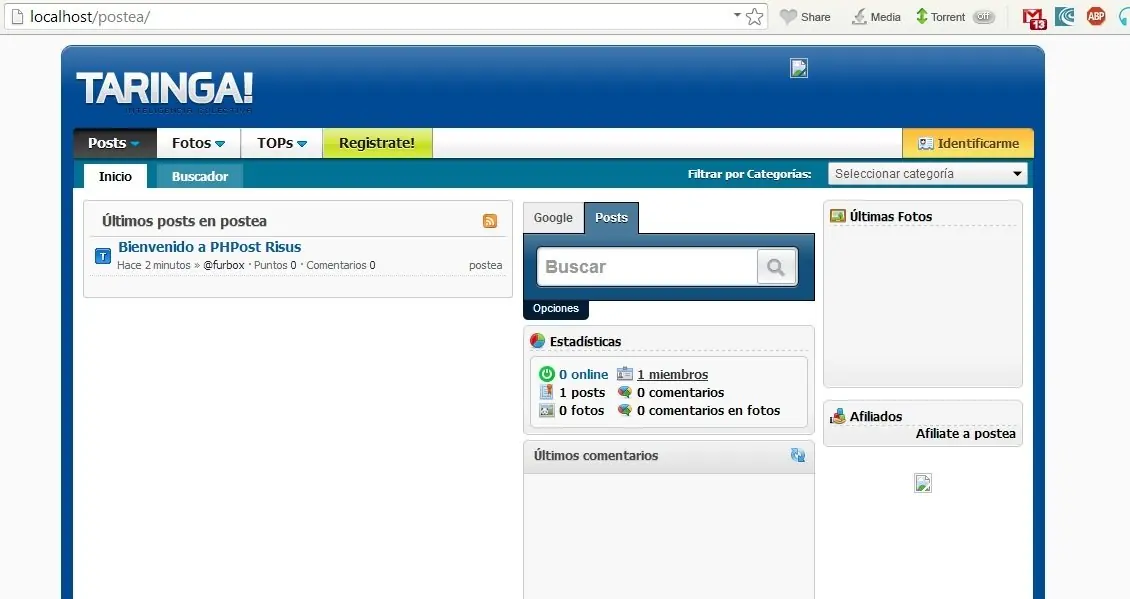Expand the search Opciones panel
The width and height of the screenshot is (1130, 599).
[x=556, y=309]
